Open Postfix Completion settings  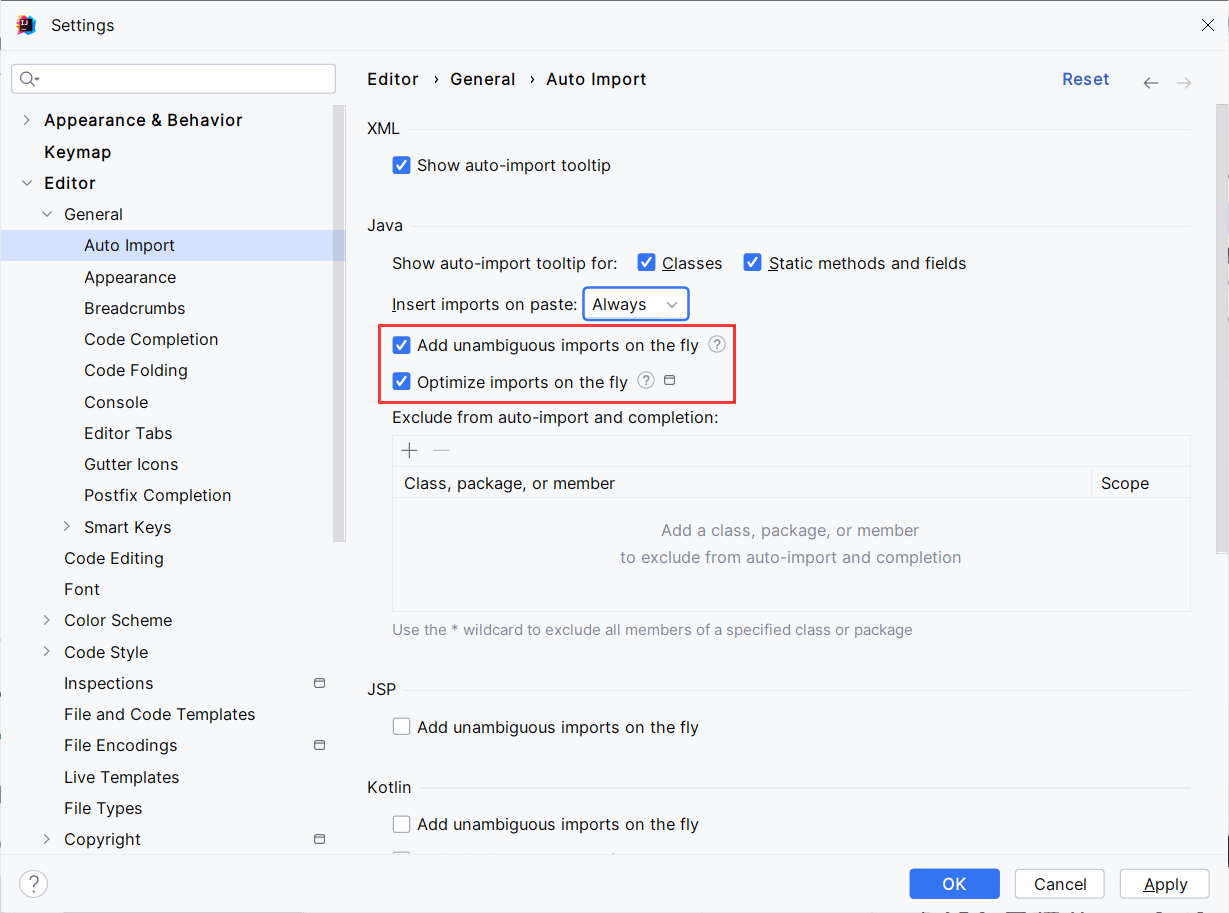point(158,495)
